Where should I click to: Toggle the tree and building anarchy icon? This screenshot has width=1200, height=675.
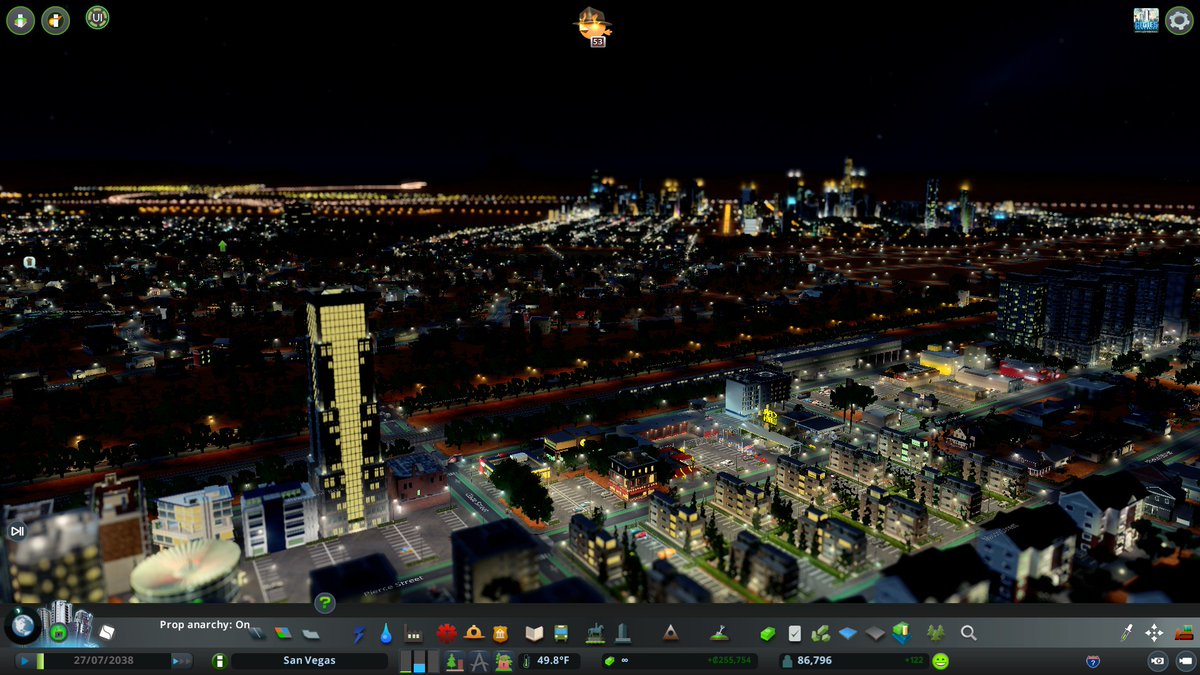click(454, 661)
